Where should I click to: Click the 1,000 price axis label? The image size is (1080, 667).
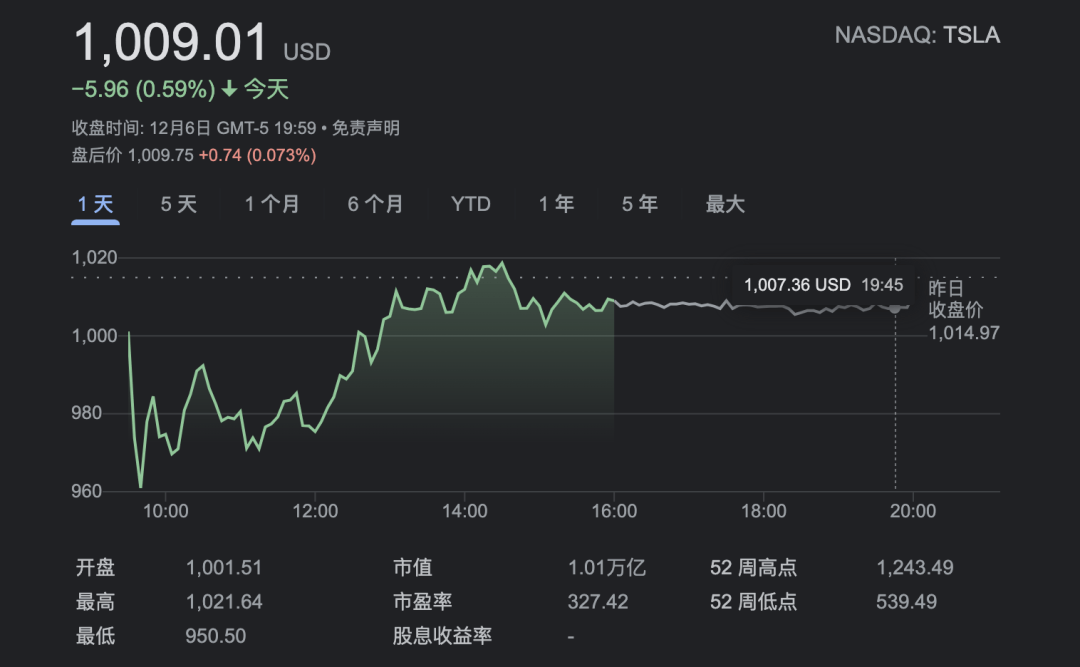pyautogui.click(x=94, y=336)
